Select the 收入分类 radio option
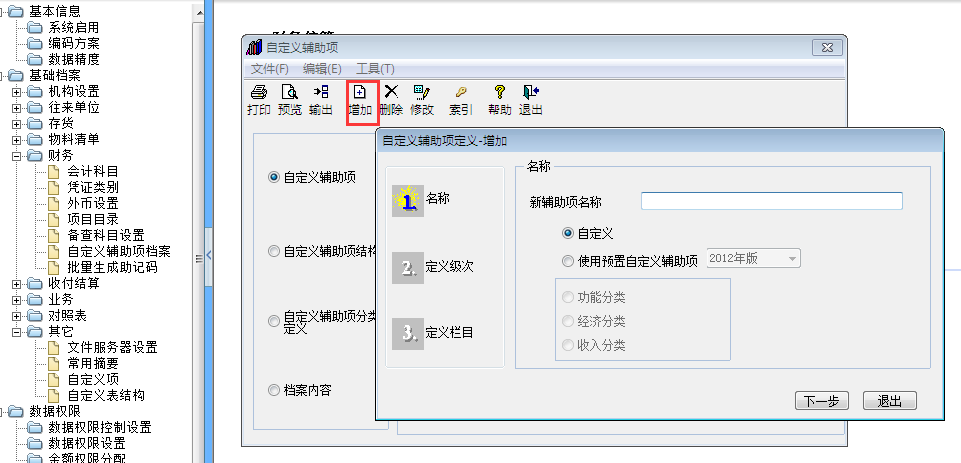961x463 pixels. (x=568, y=345)
